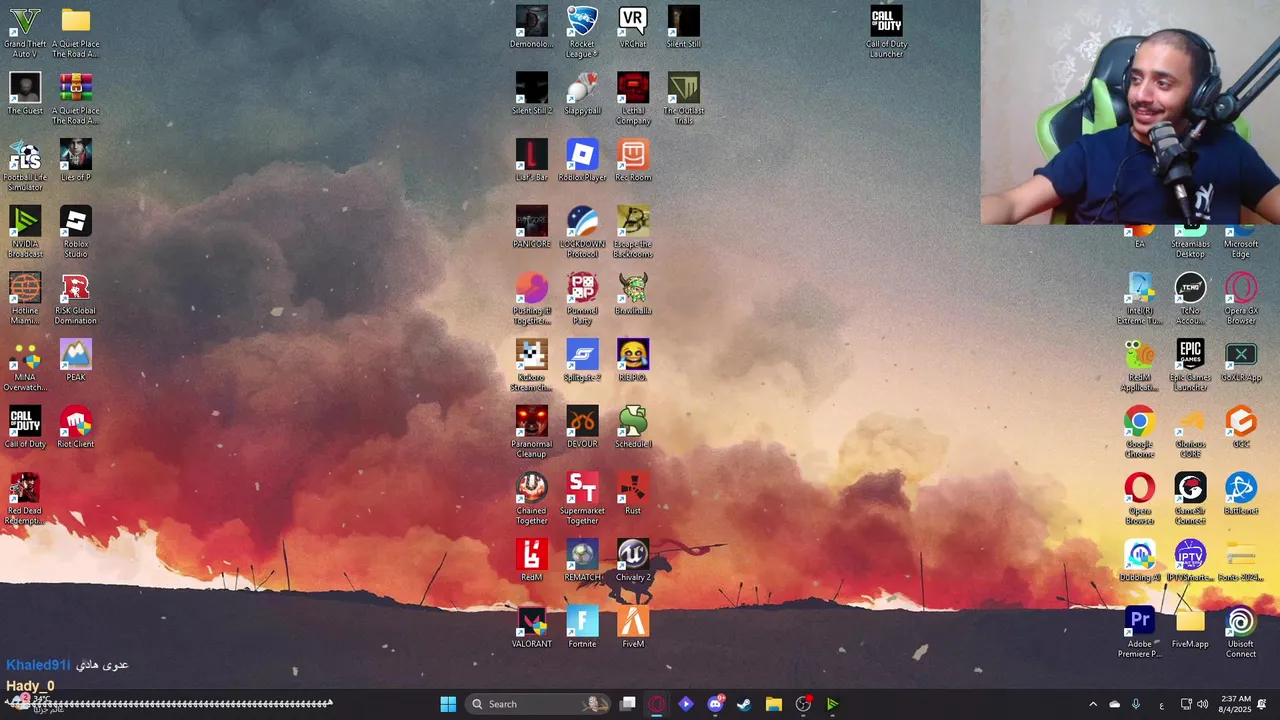This screenshot has width=1280, height=720.
Task: Open PANICORE game shortcut
Action: (x=532, y=227)
